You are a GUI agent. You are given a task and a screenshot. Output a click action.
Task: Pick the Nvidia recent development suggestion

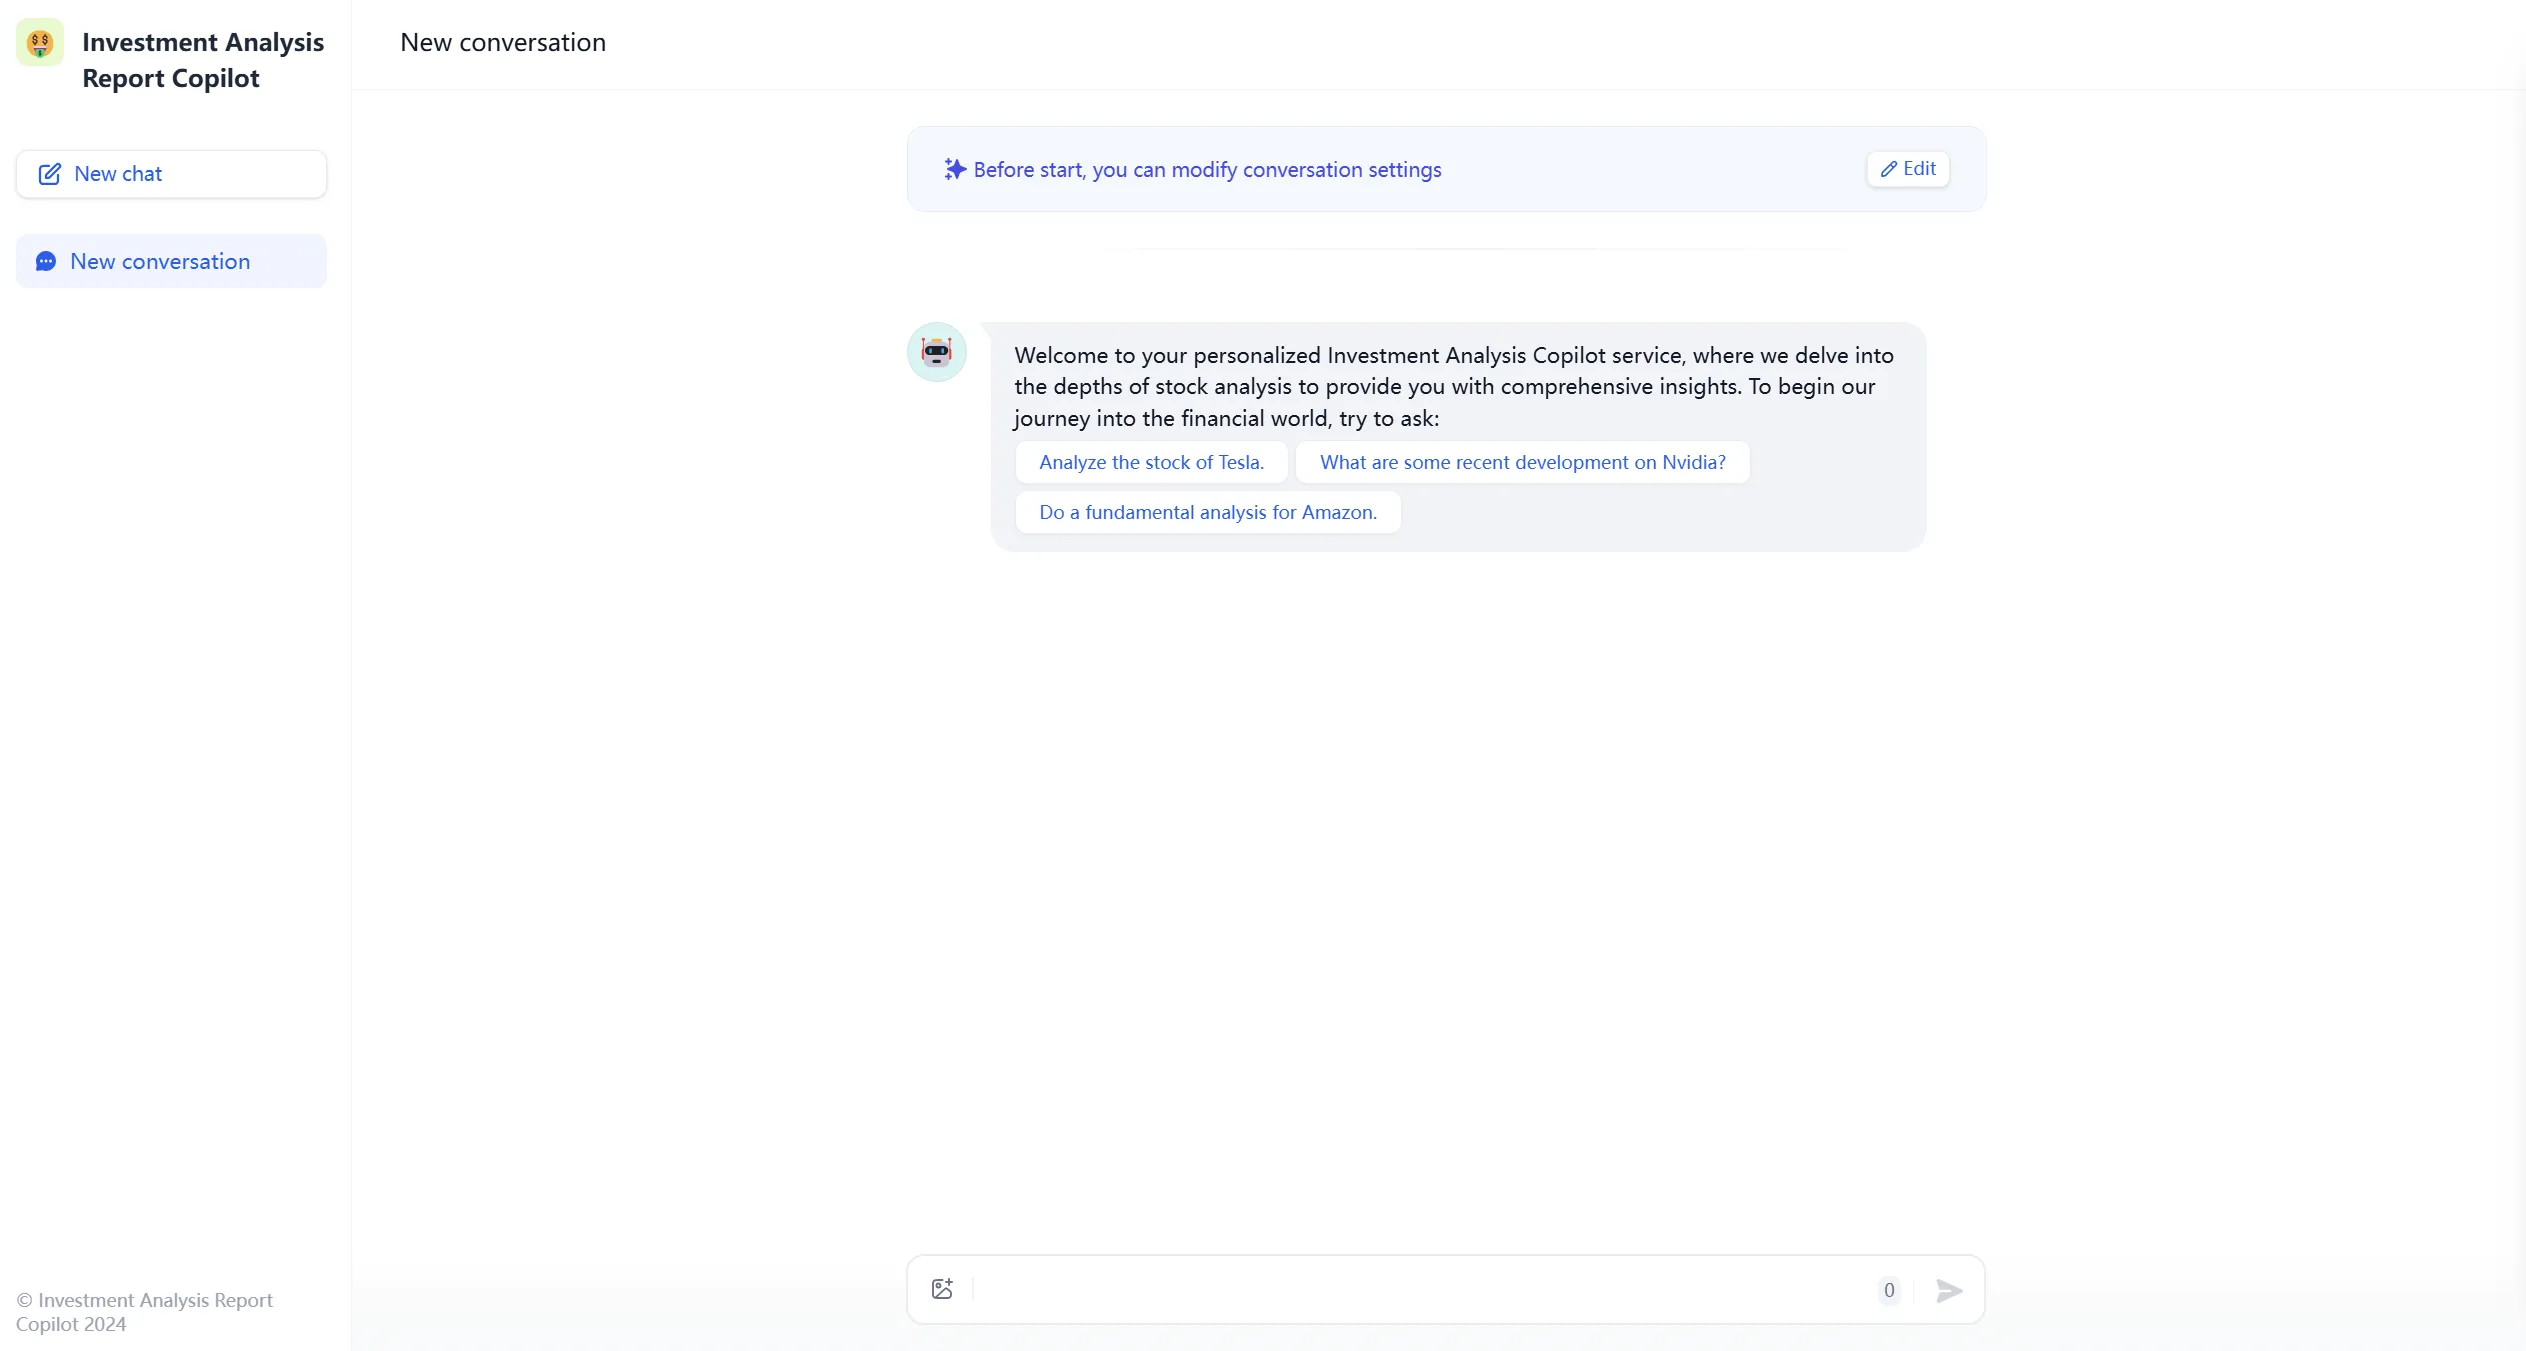coord(1522,463)
